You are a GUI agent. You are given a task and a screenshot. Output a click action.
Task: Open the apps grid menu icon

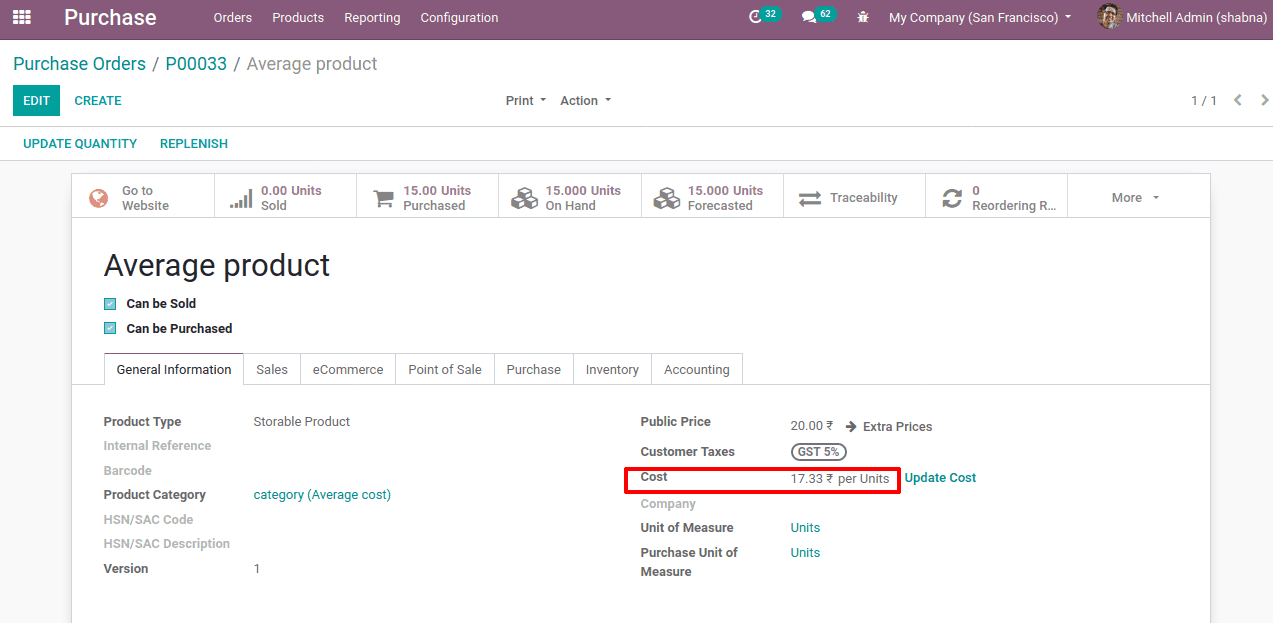[21, 17]
